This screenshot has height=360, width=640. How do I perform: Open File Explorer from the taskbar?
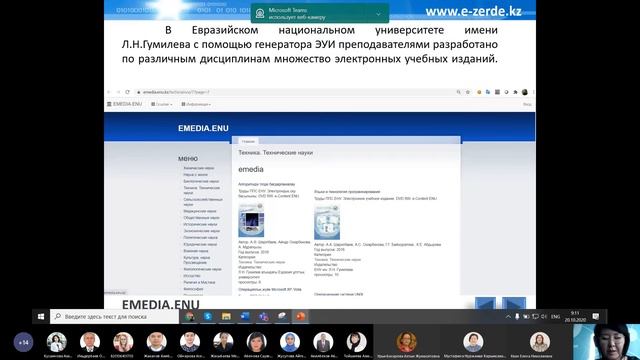point(226,316)
